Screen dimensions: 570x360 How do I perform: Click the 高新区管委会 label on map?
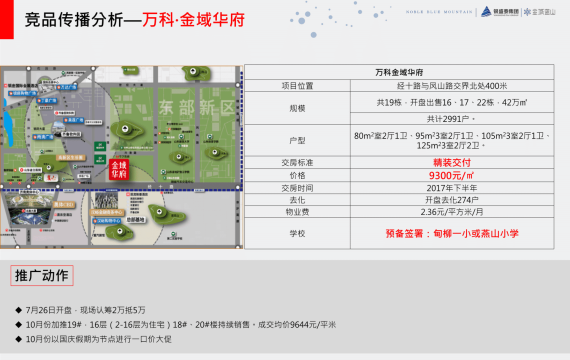71,157
